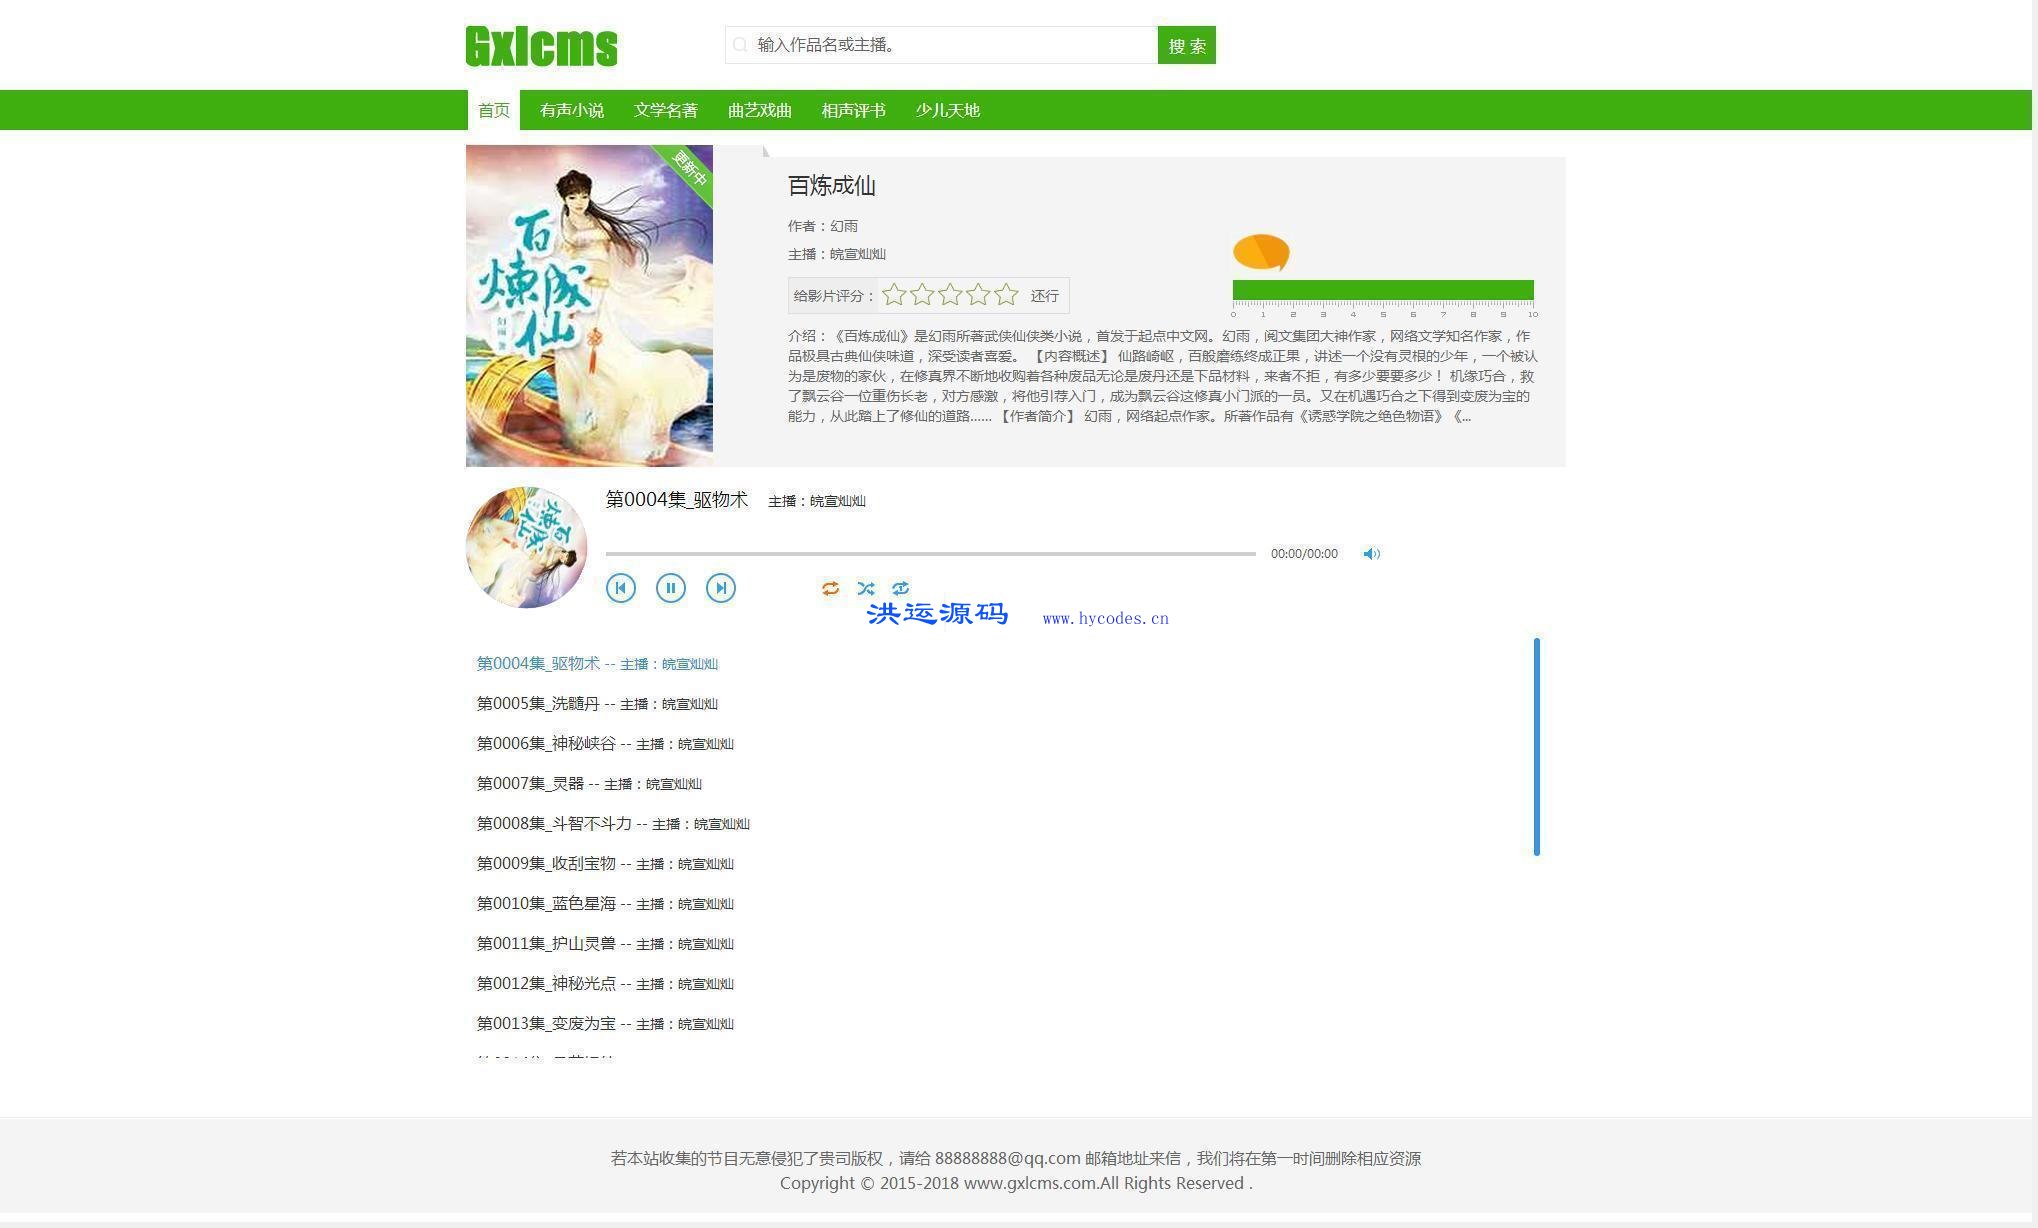Play 第0008集_斗智不斗力 from the playlist
Viewport: 2038px width, 1228px height.
click(613, 824)
